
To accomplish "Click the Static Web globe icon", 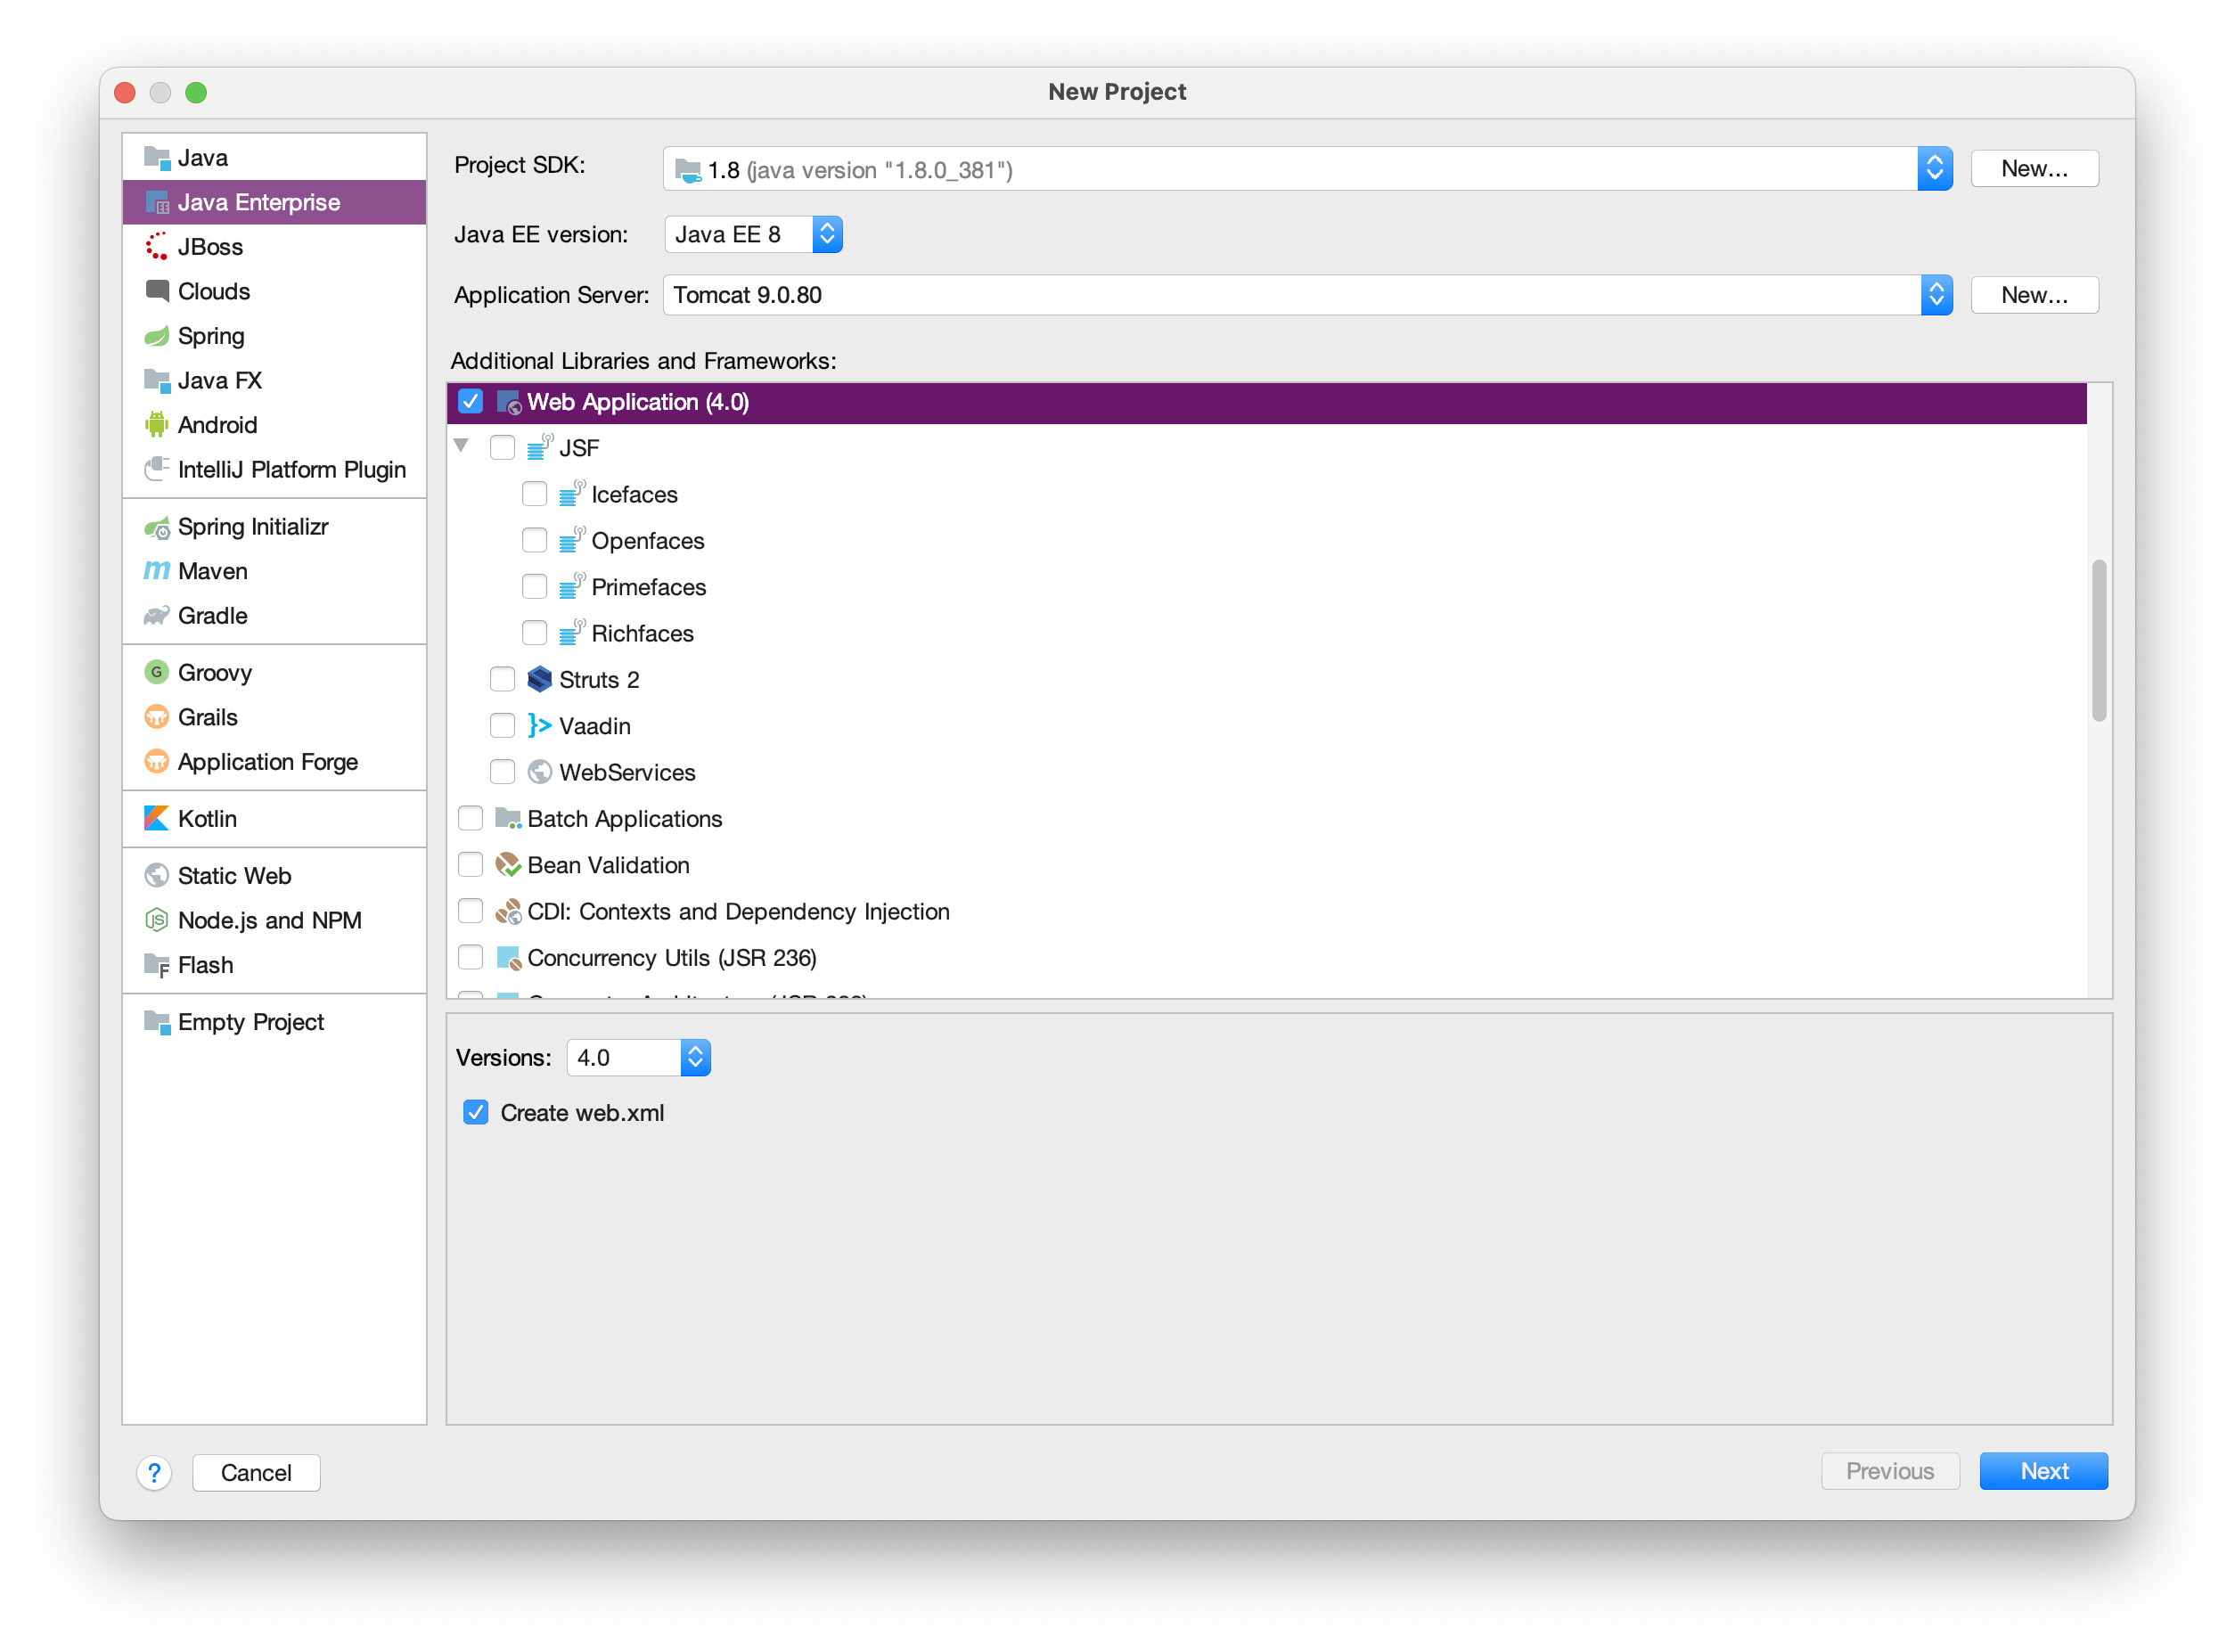I will click(x=156, y=876).
